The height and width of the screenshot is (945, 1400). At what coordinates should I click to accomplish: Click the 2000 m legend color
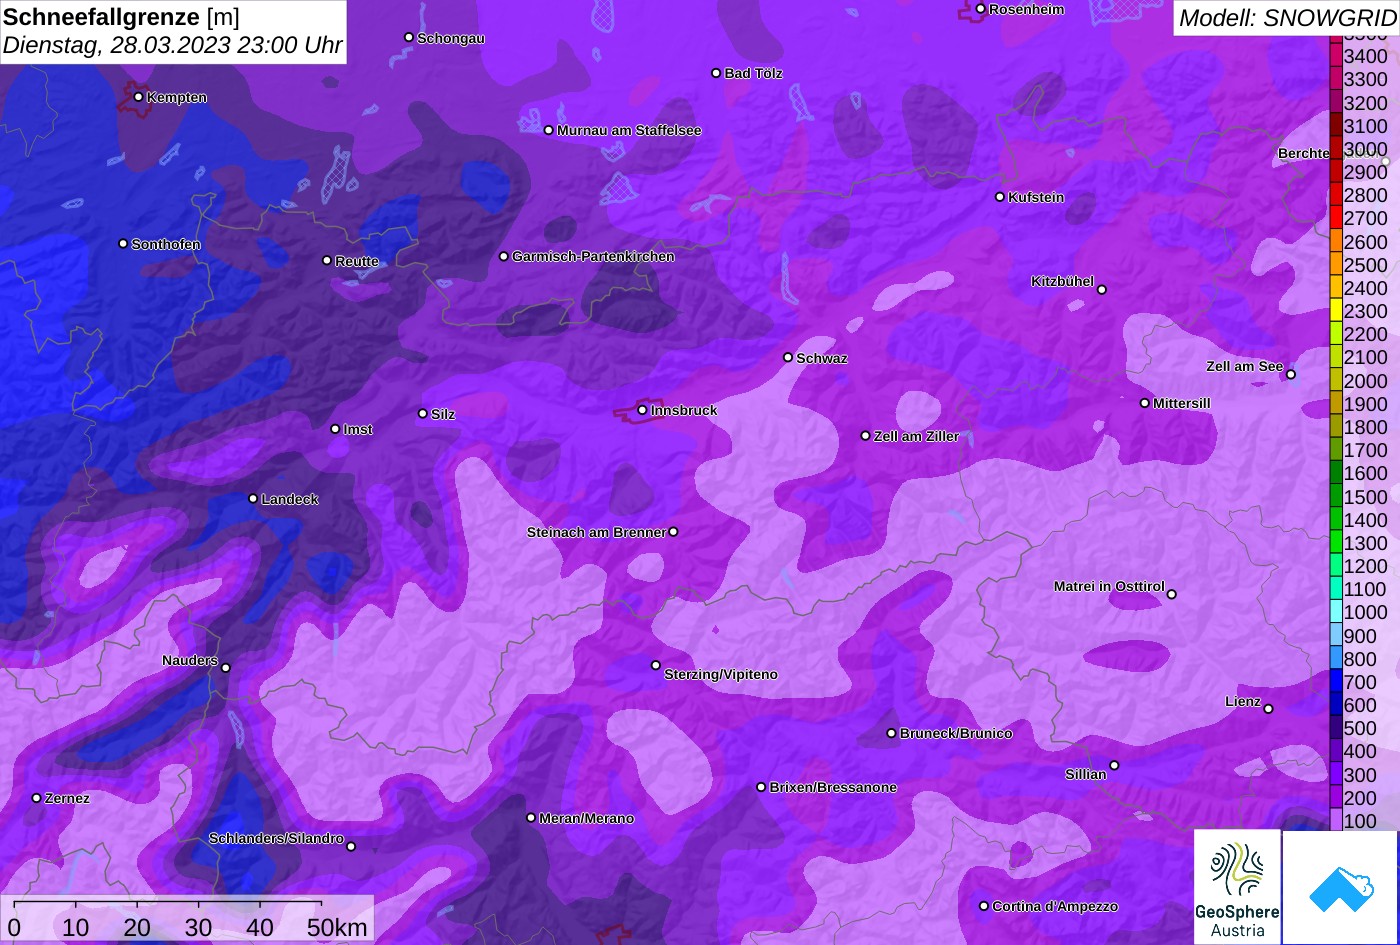pyautogui.click(x=1335, y=378)
